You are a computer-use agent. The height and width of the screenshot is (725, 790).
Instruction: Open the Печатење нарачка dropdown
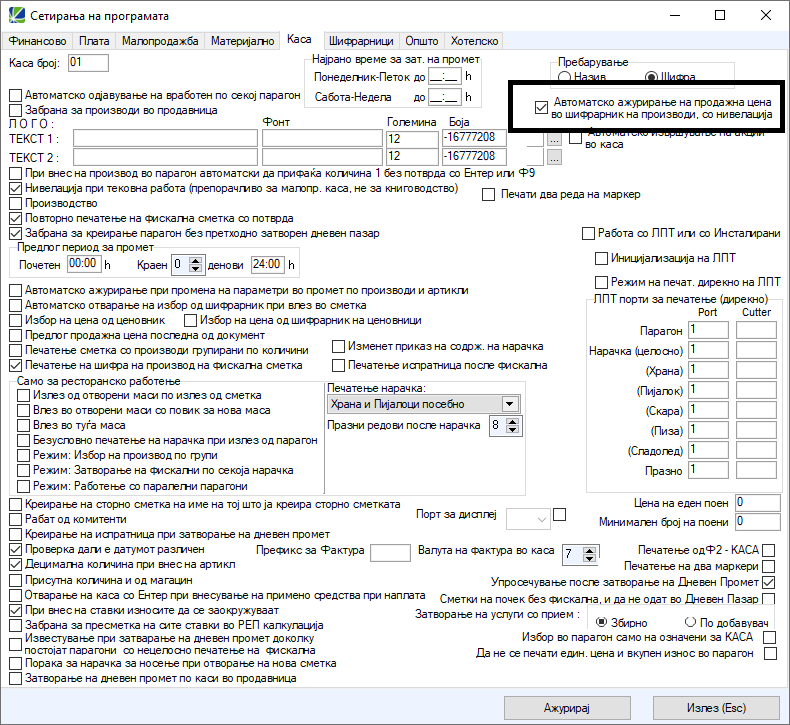(423, 404)
